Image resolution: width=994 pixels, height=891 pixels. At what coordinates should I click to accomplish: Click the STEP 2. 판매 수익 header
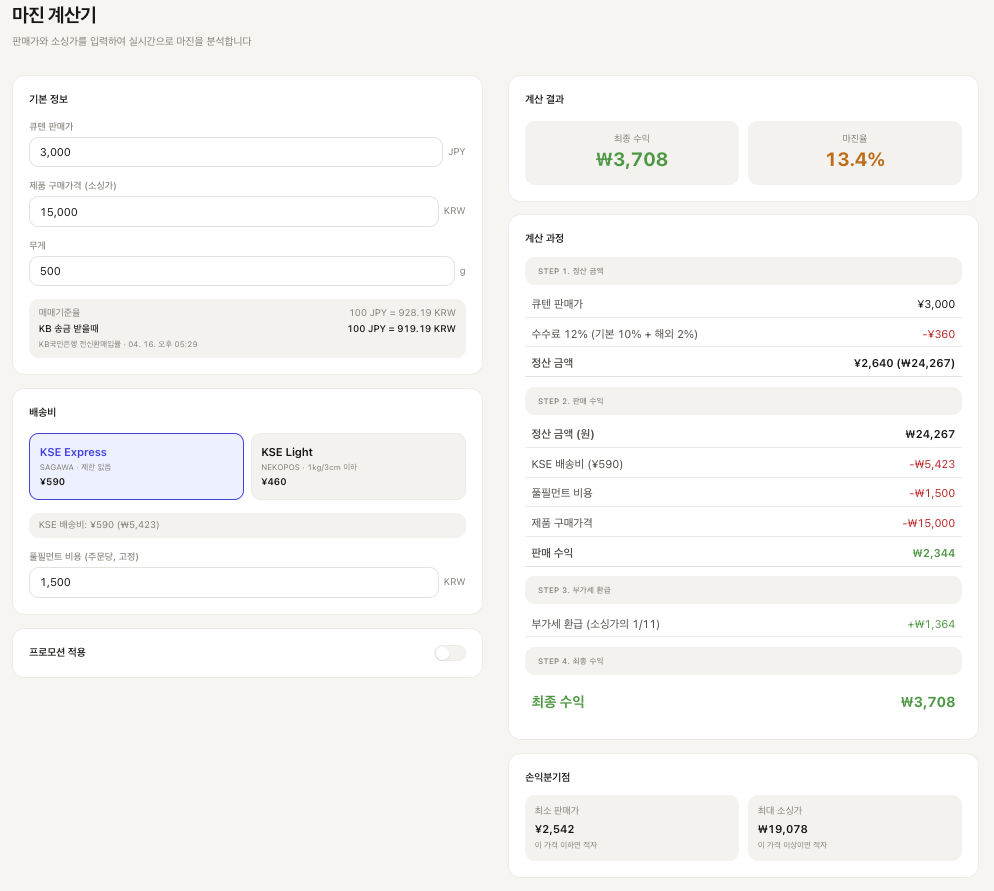coord(743,401)
